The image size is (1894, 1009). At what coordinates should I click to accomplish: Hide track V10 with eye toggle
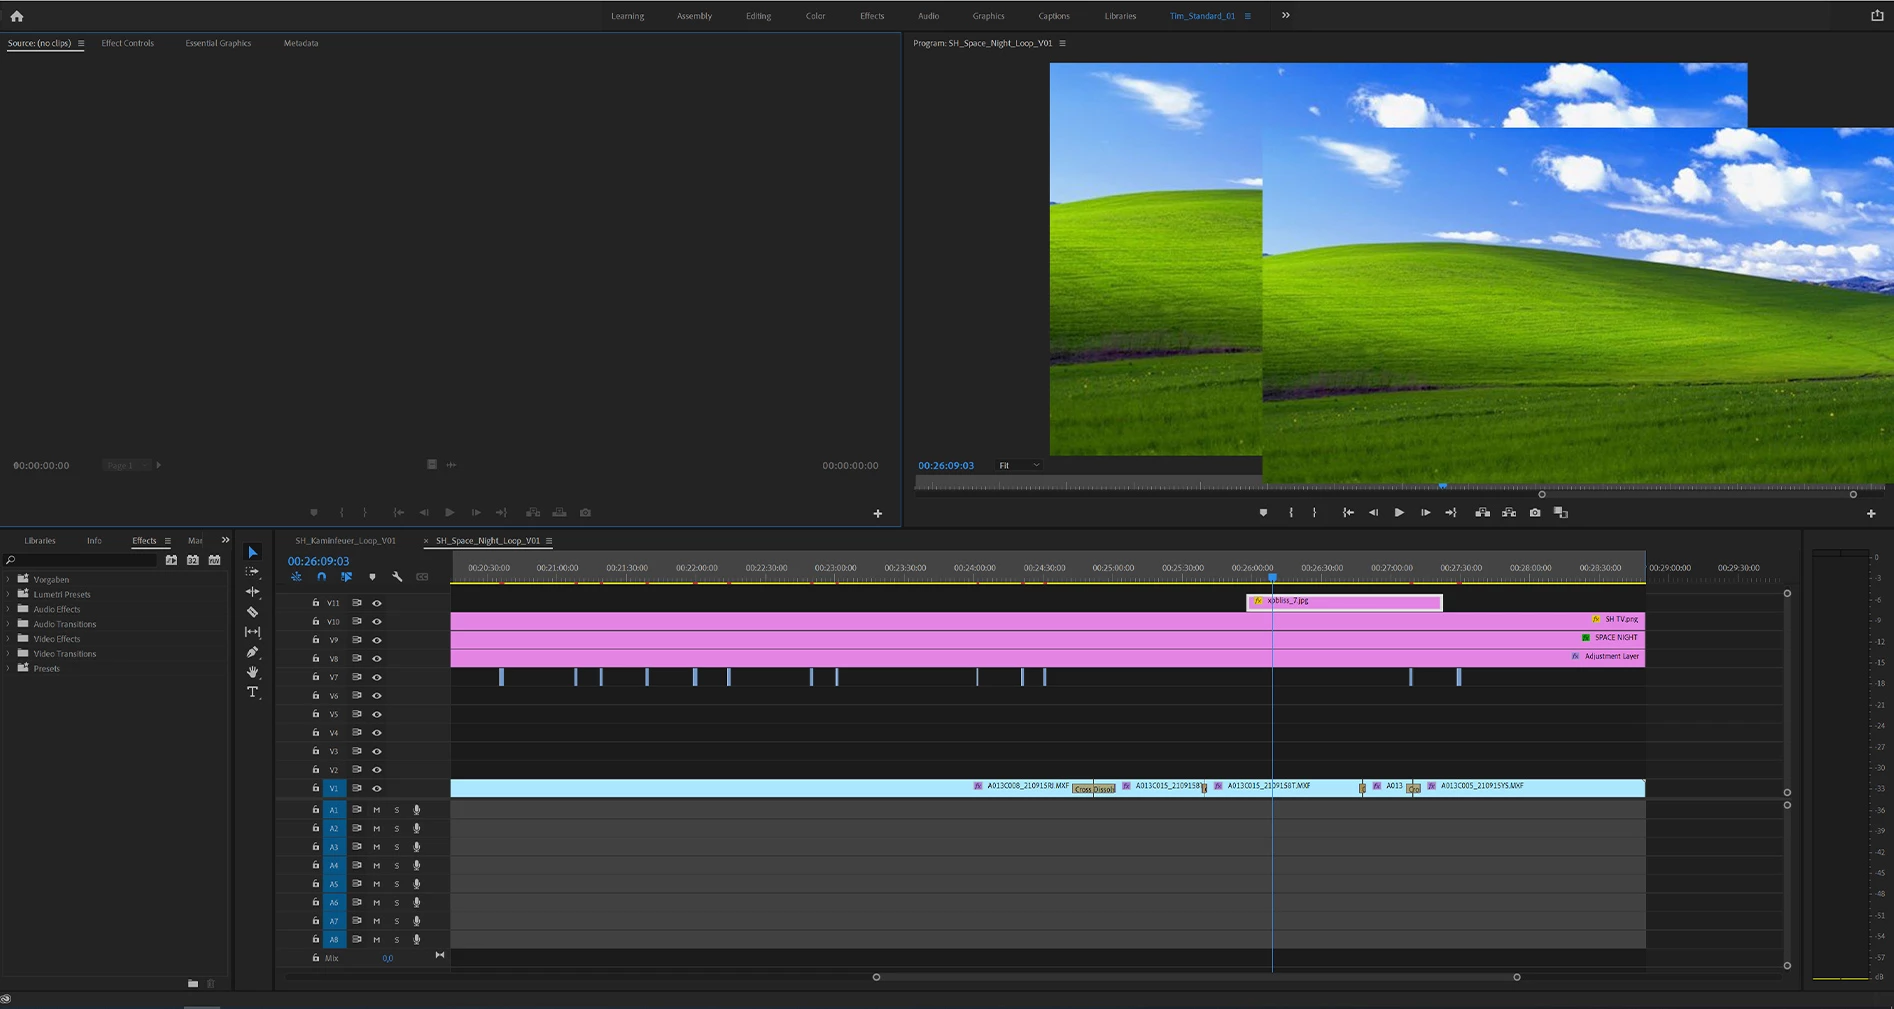377,622
